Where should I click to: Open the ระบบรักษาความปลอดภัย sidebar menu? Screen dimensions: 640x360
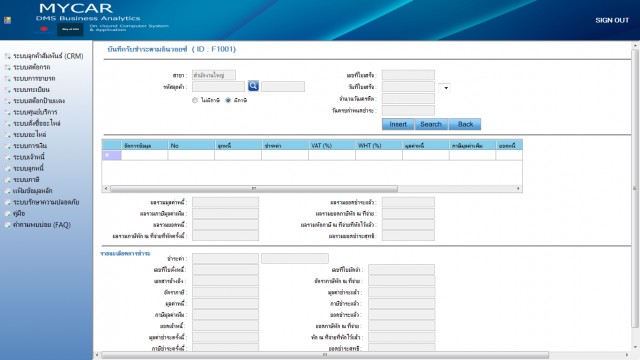tap(46, 202)
